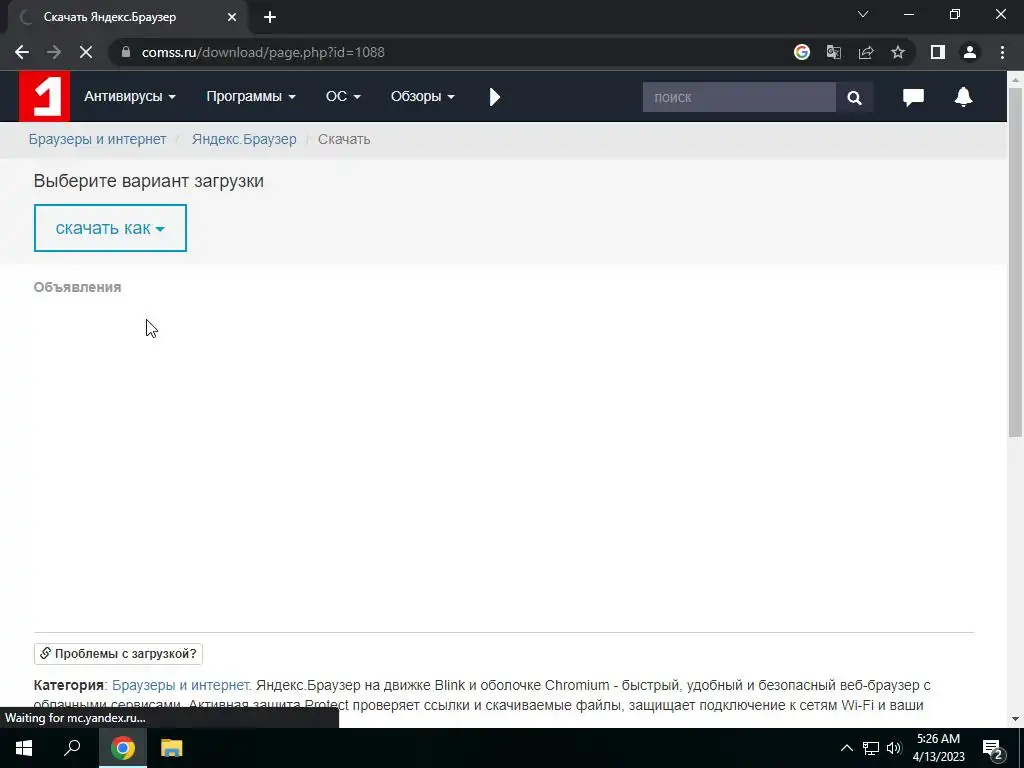Image resolution: width=1024 pixels, height=768 pixels.
Task: Open the ОС dropdown menu
Action: point(343,97)
